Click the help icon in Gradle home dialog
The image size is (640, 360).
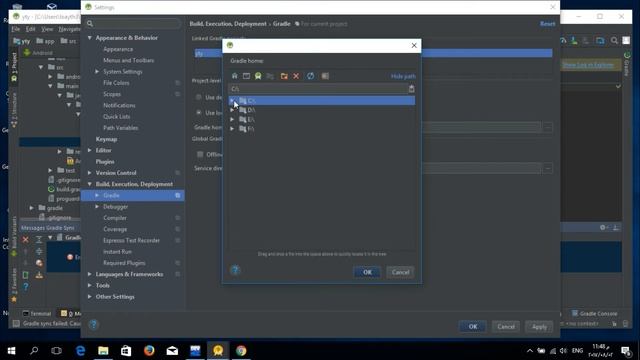[x=235, y=270]
